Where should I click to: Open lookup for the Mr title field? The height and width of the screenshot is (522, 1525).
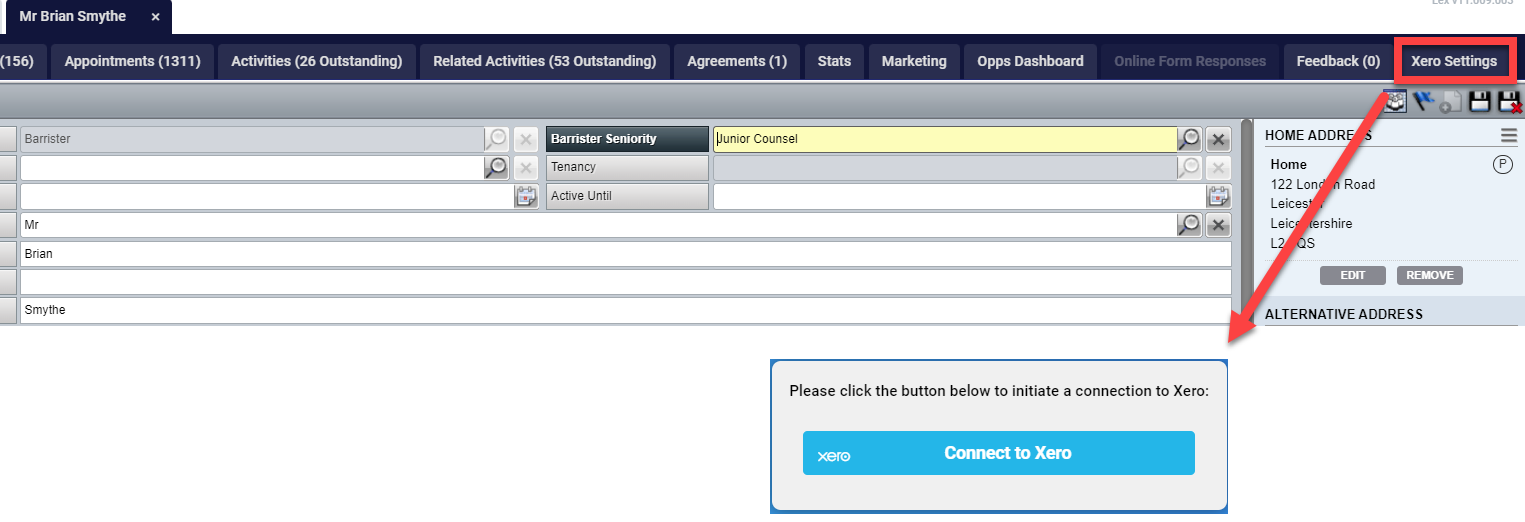pyautogui.click(x=1189, y=225)
